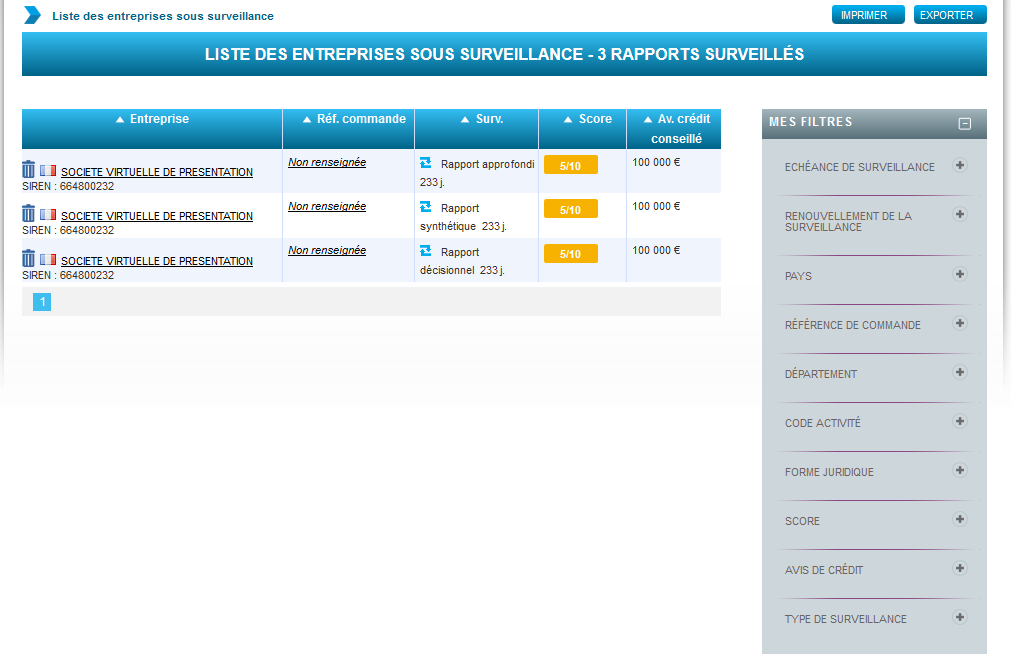Expand the Echéance de surveillance filter
1011x658 pixels.
(x=960, y=166)
